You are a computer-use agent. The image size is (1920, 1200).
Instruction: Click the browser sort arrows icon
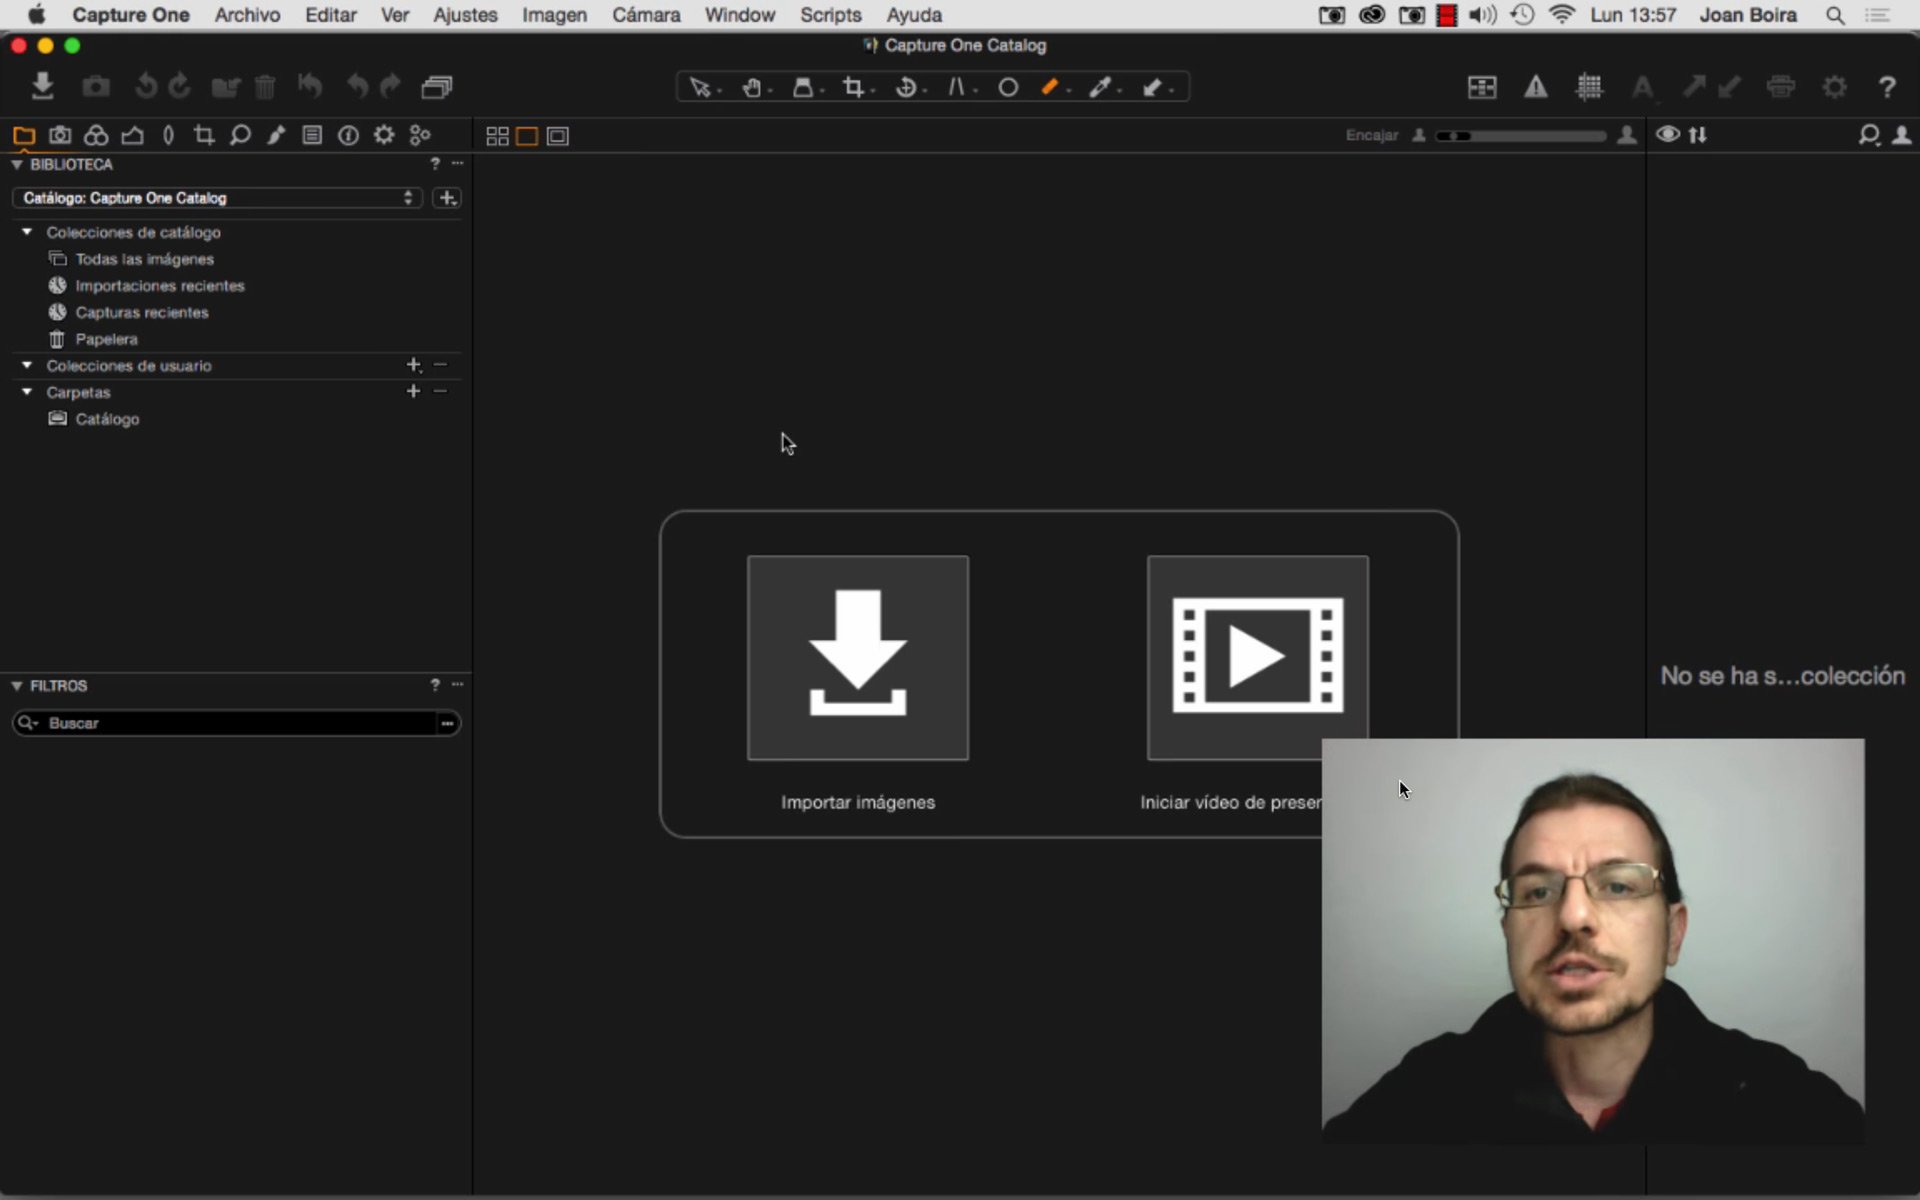point(1698,134)
